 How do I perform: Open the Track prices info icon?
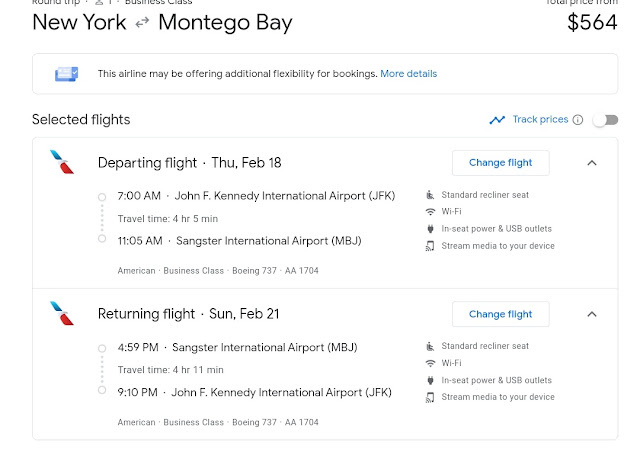tap(578, 120)
